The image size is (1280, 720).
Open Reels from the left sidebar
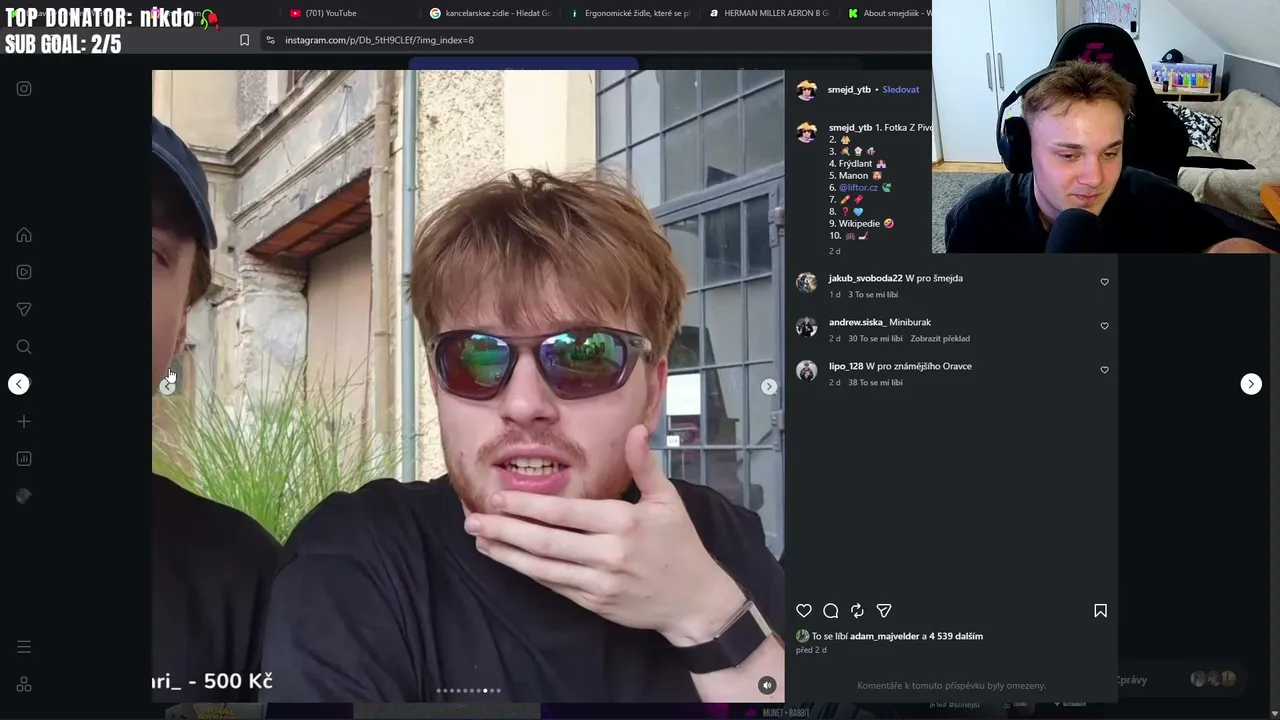click(24, 272)
